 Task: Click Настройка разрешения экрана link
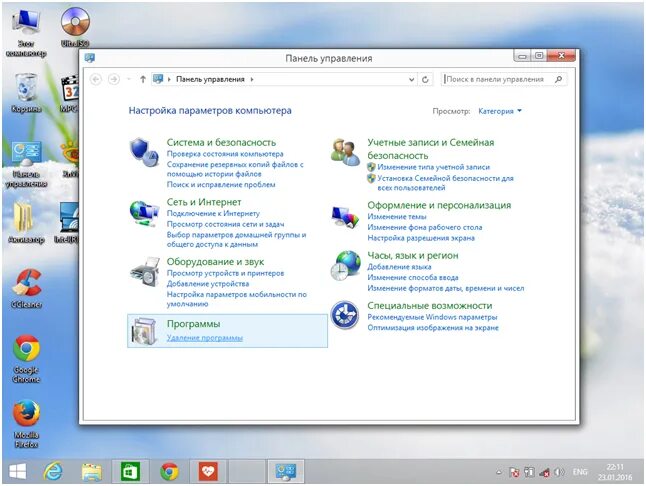(421, 238)
